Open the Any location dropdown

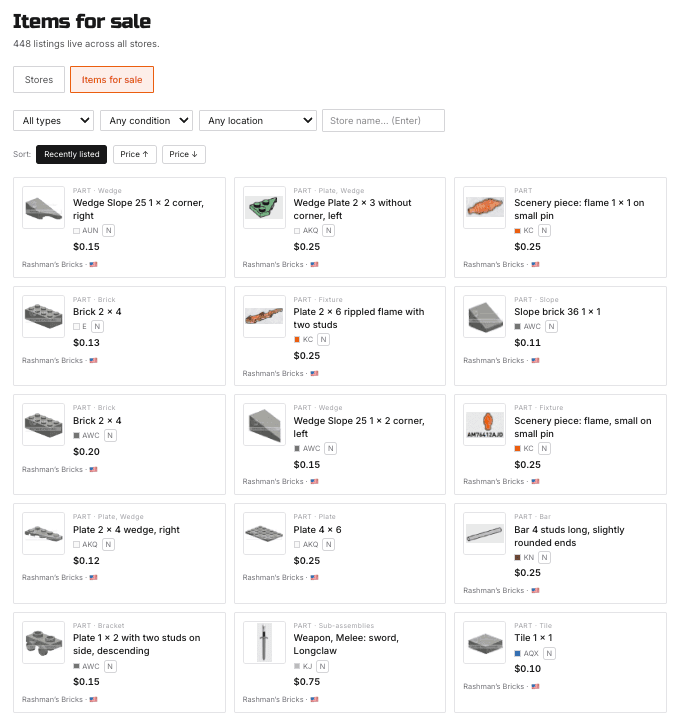point(258,120)
